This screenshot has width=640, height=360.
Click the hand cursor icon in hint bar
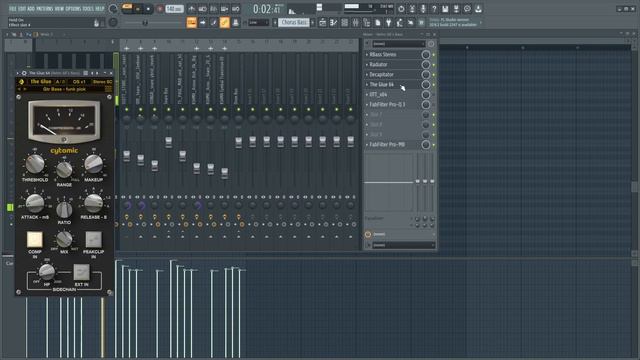click(x=97, y=23)
